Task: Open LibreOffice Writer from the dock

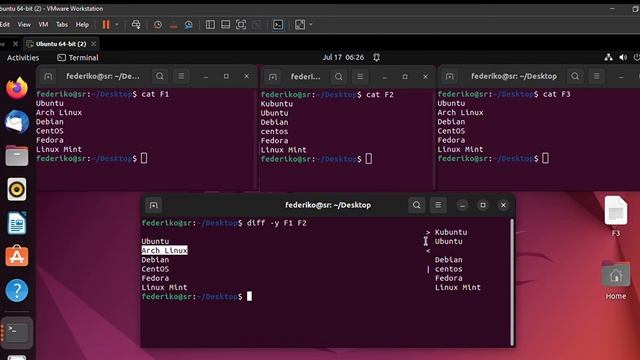Action: point(17,223)
